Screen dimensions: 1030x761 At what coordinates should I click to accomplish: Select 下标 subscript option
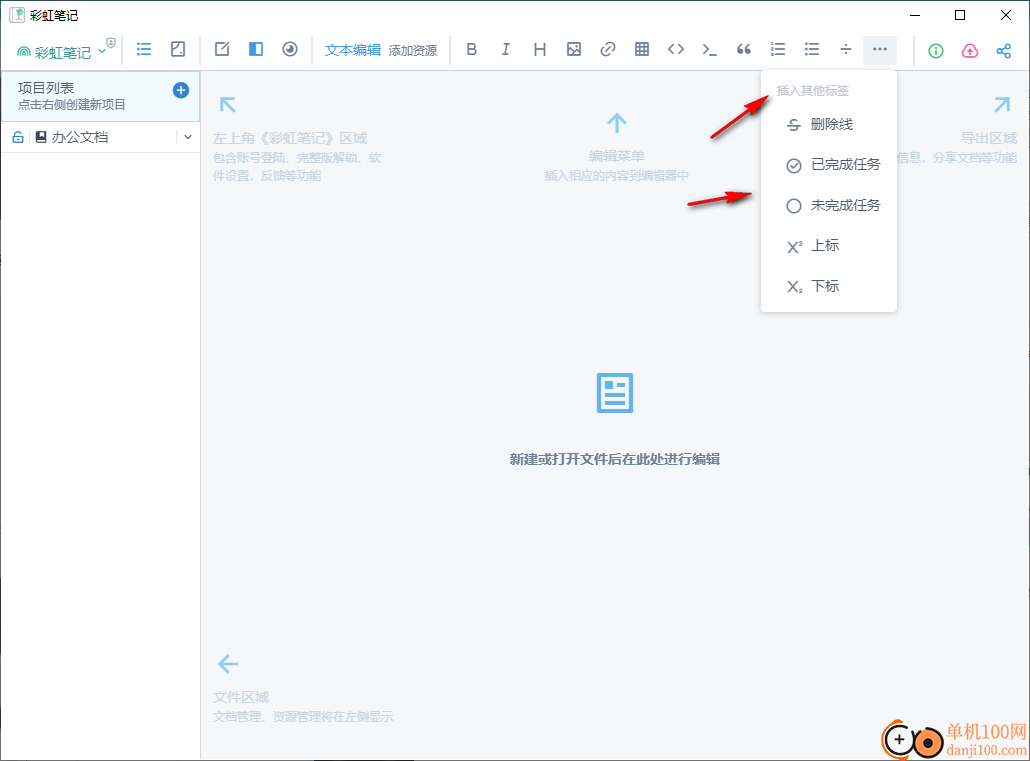click(x=829, y=287)
